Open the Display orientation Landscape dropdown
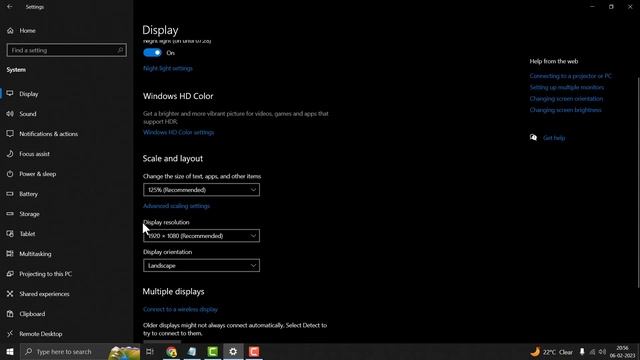The height and width of the screenshot is (360, 640). 201,265
